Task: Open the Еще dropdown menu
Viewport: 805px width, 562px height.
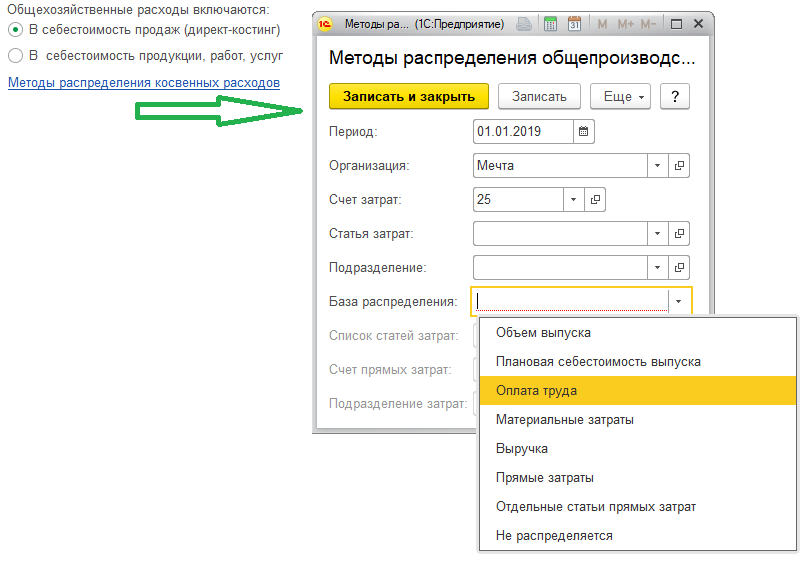Action: tap(621, 96)
